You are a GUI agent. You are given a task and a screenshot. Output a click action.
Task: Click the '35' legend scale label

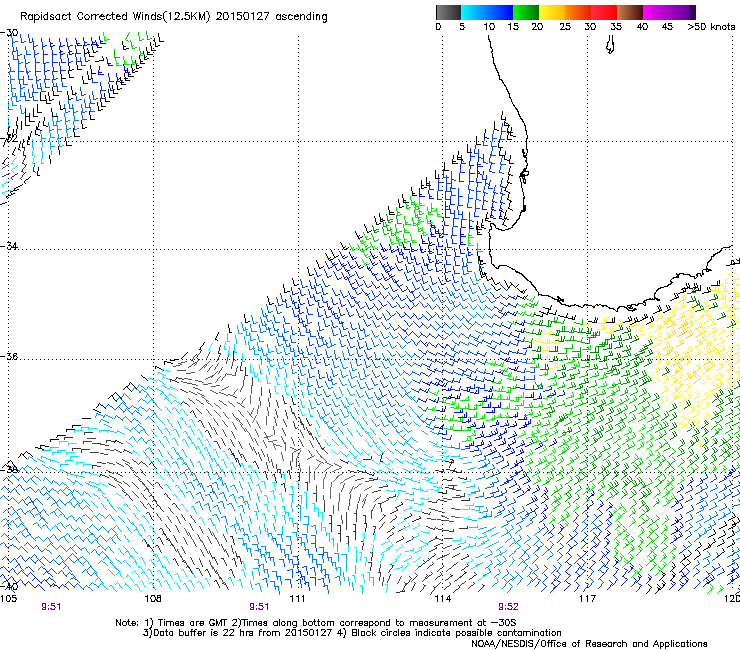coord(616,27)
